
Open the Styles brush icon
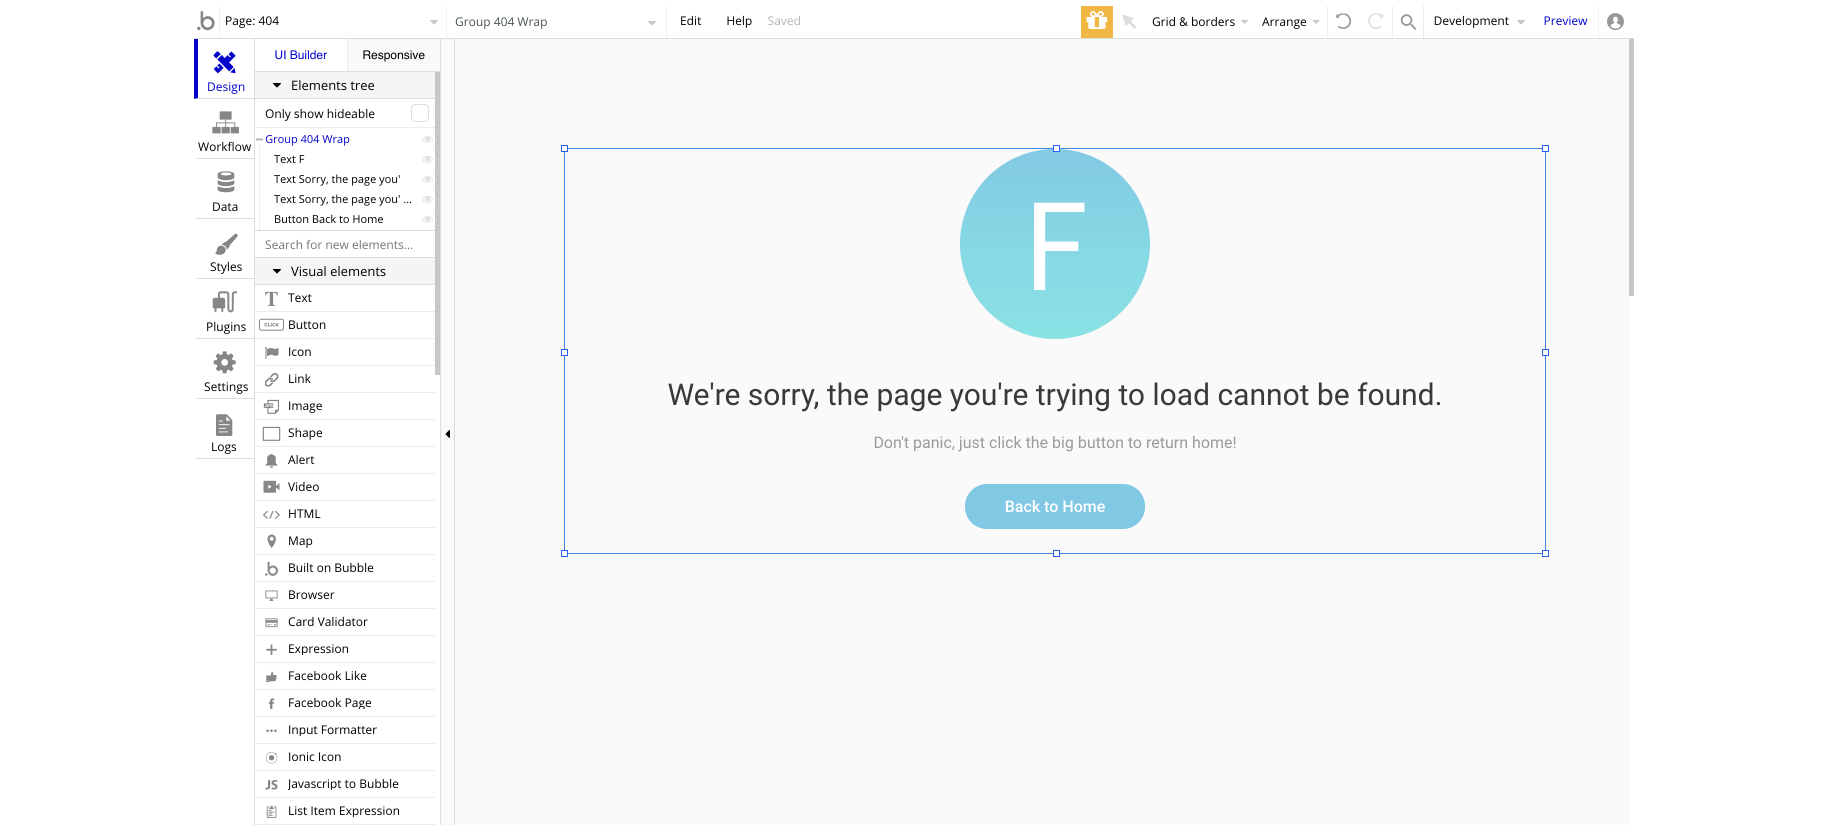(226, 245)
